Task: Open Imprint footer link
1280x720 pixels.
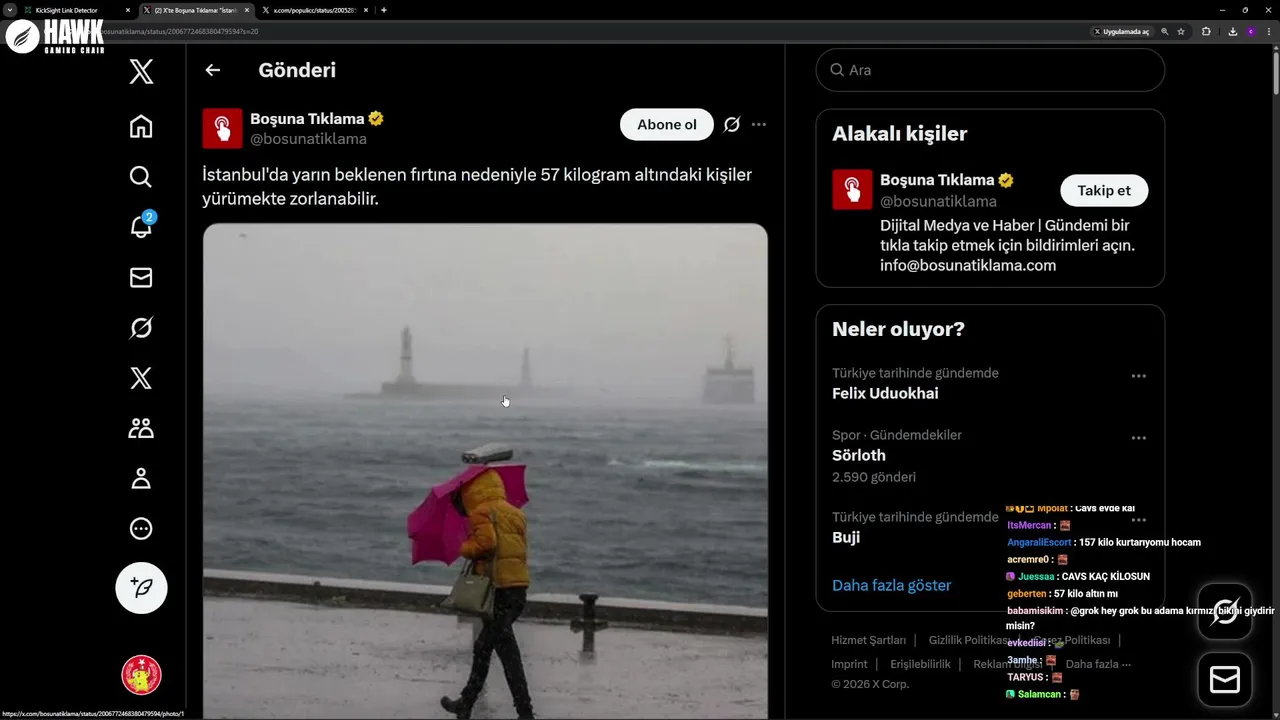Action: click(849, 664)
